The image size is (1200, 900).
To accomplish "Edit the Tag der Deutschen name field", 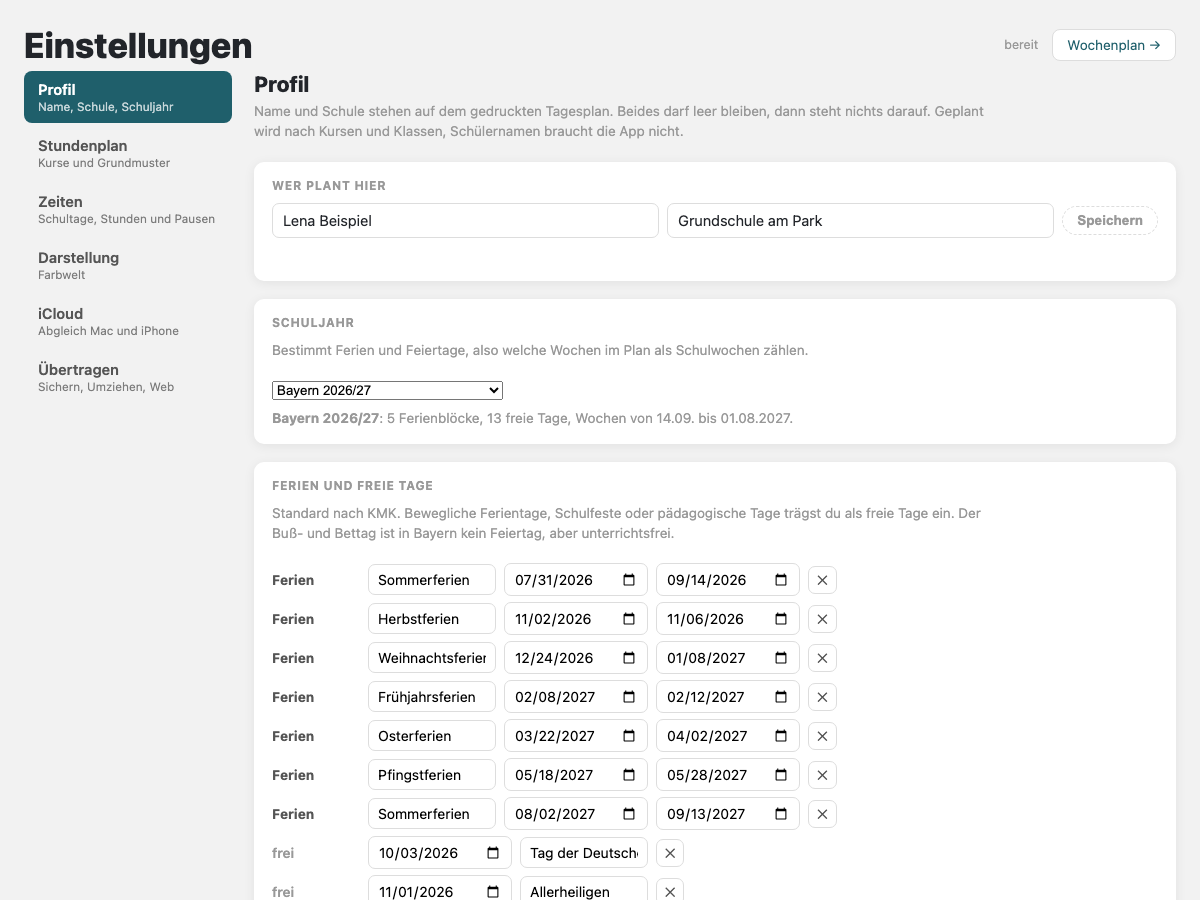I will pos(584,853).
